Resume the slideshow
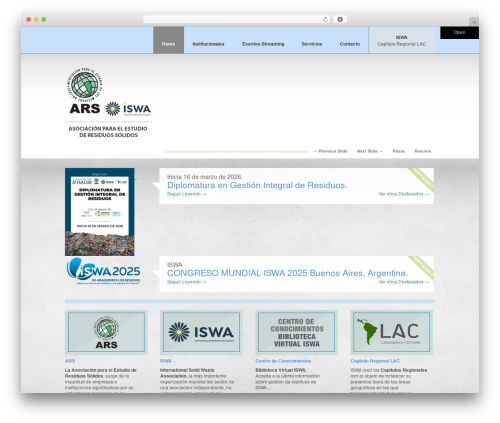This screenshot has width=500, height=423. (x=423, y=151)
